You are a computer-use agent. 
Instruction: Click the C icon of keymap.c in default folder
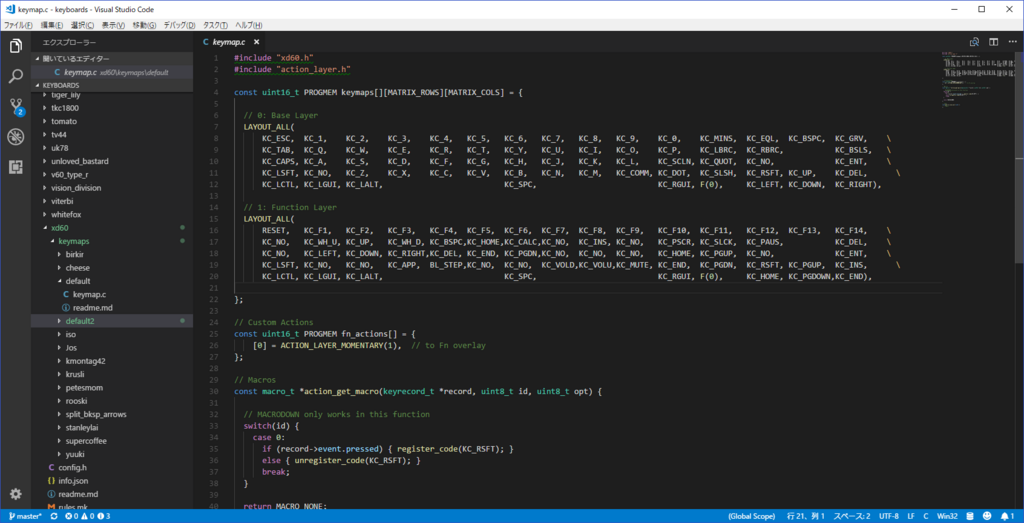66,294
